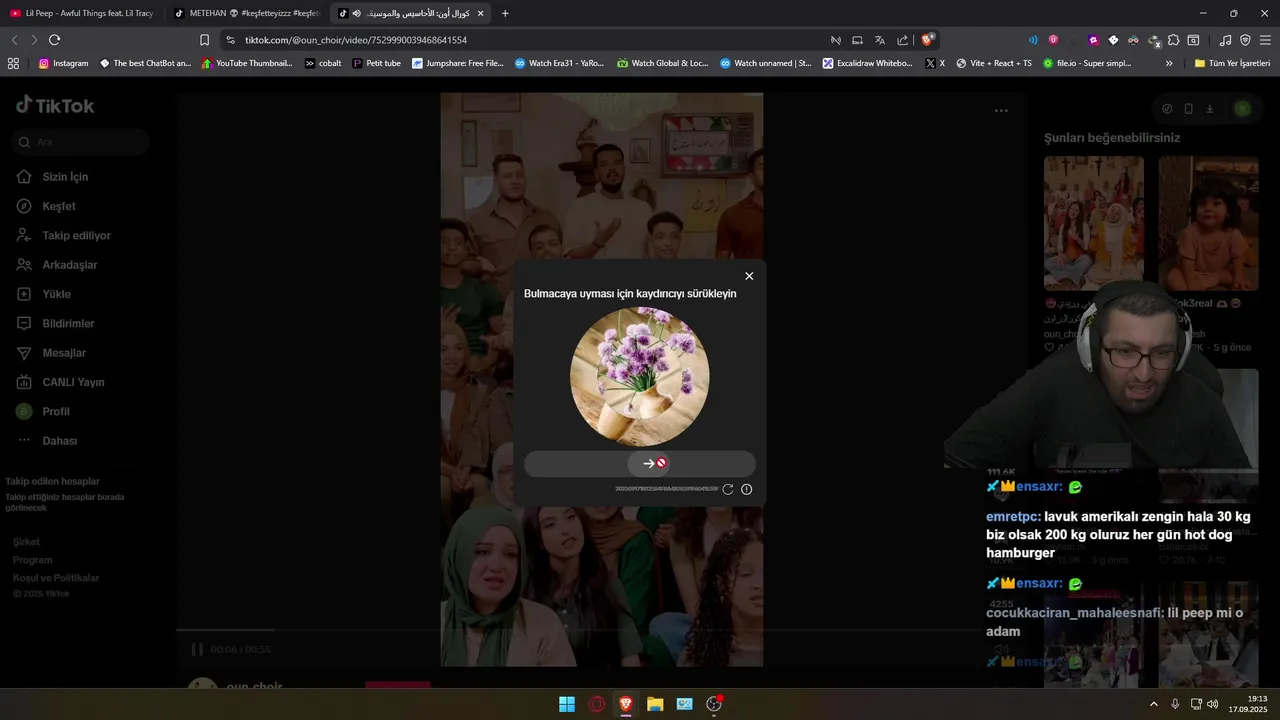Open the extensions puzzle icon
The image size is (1280, 720).
pos(1174,40)
